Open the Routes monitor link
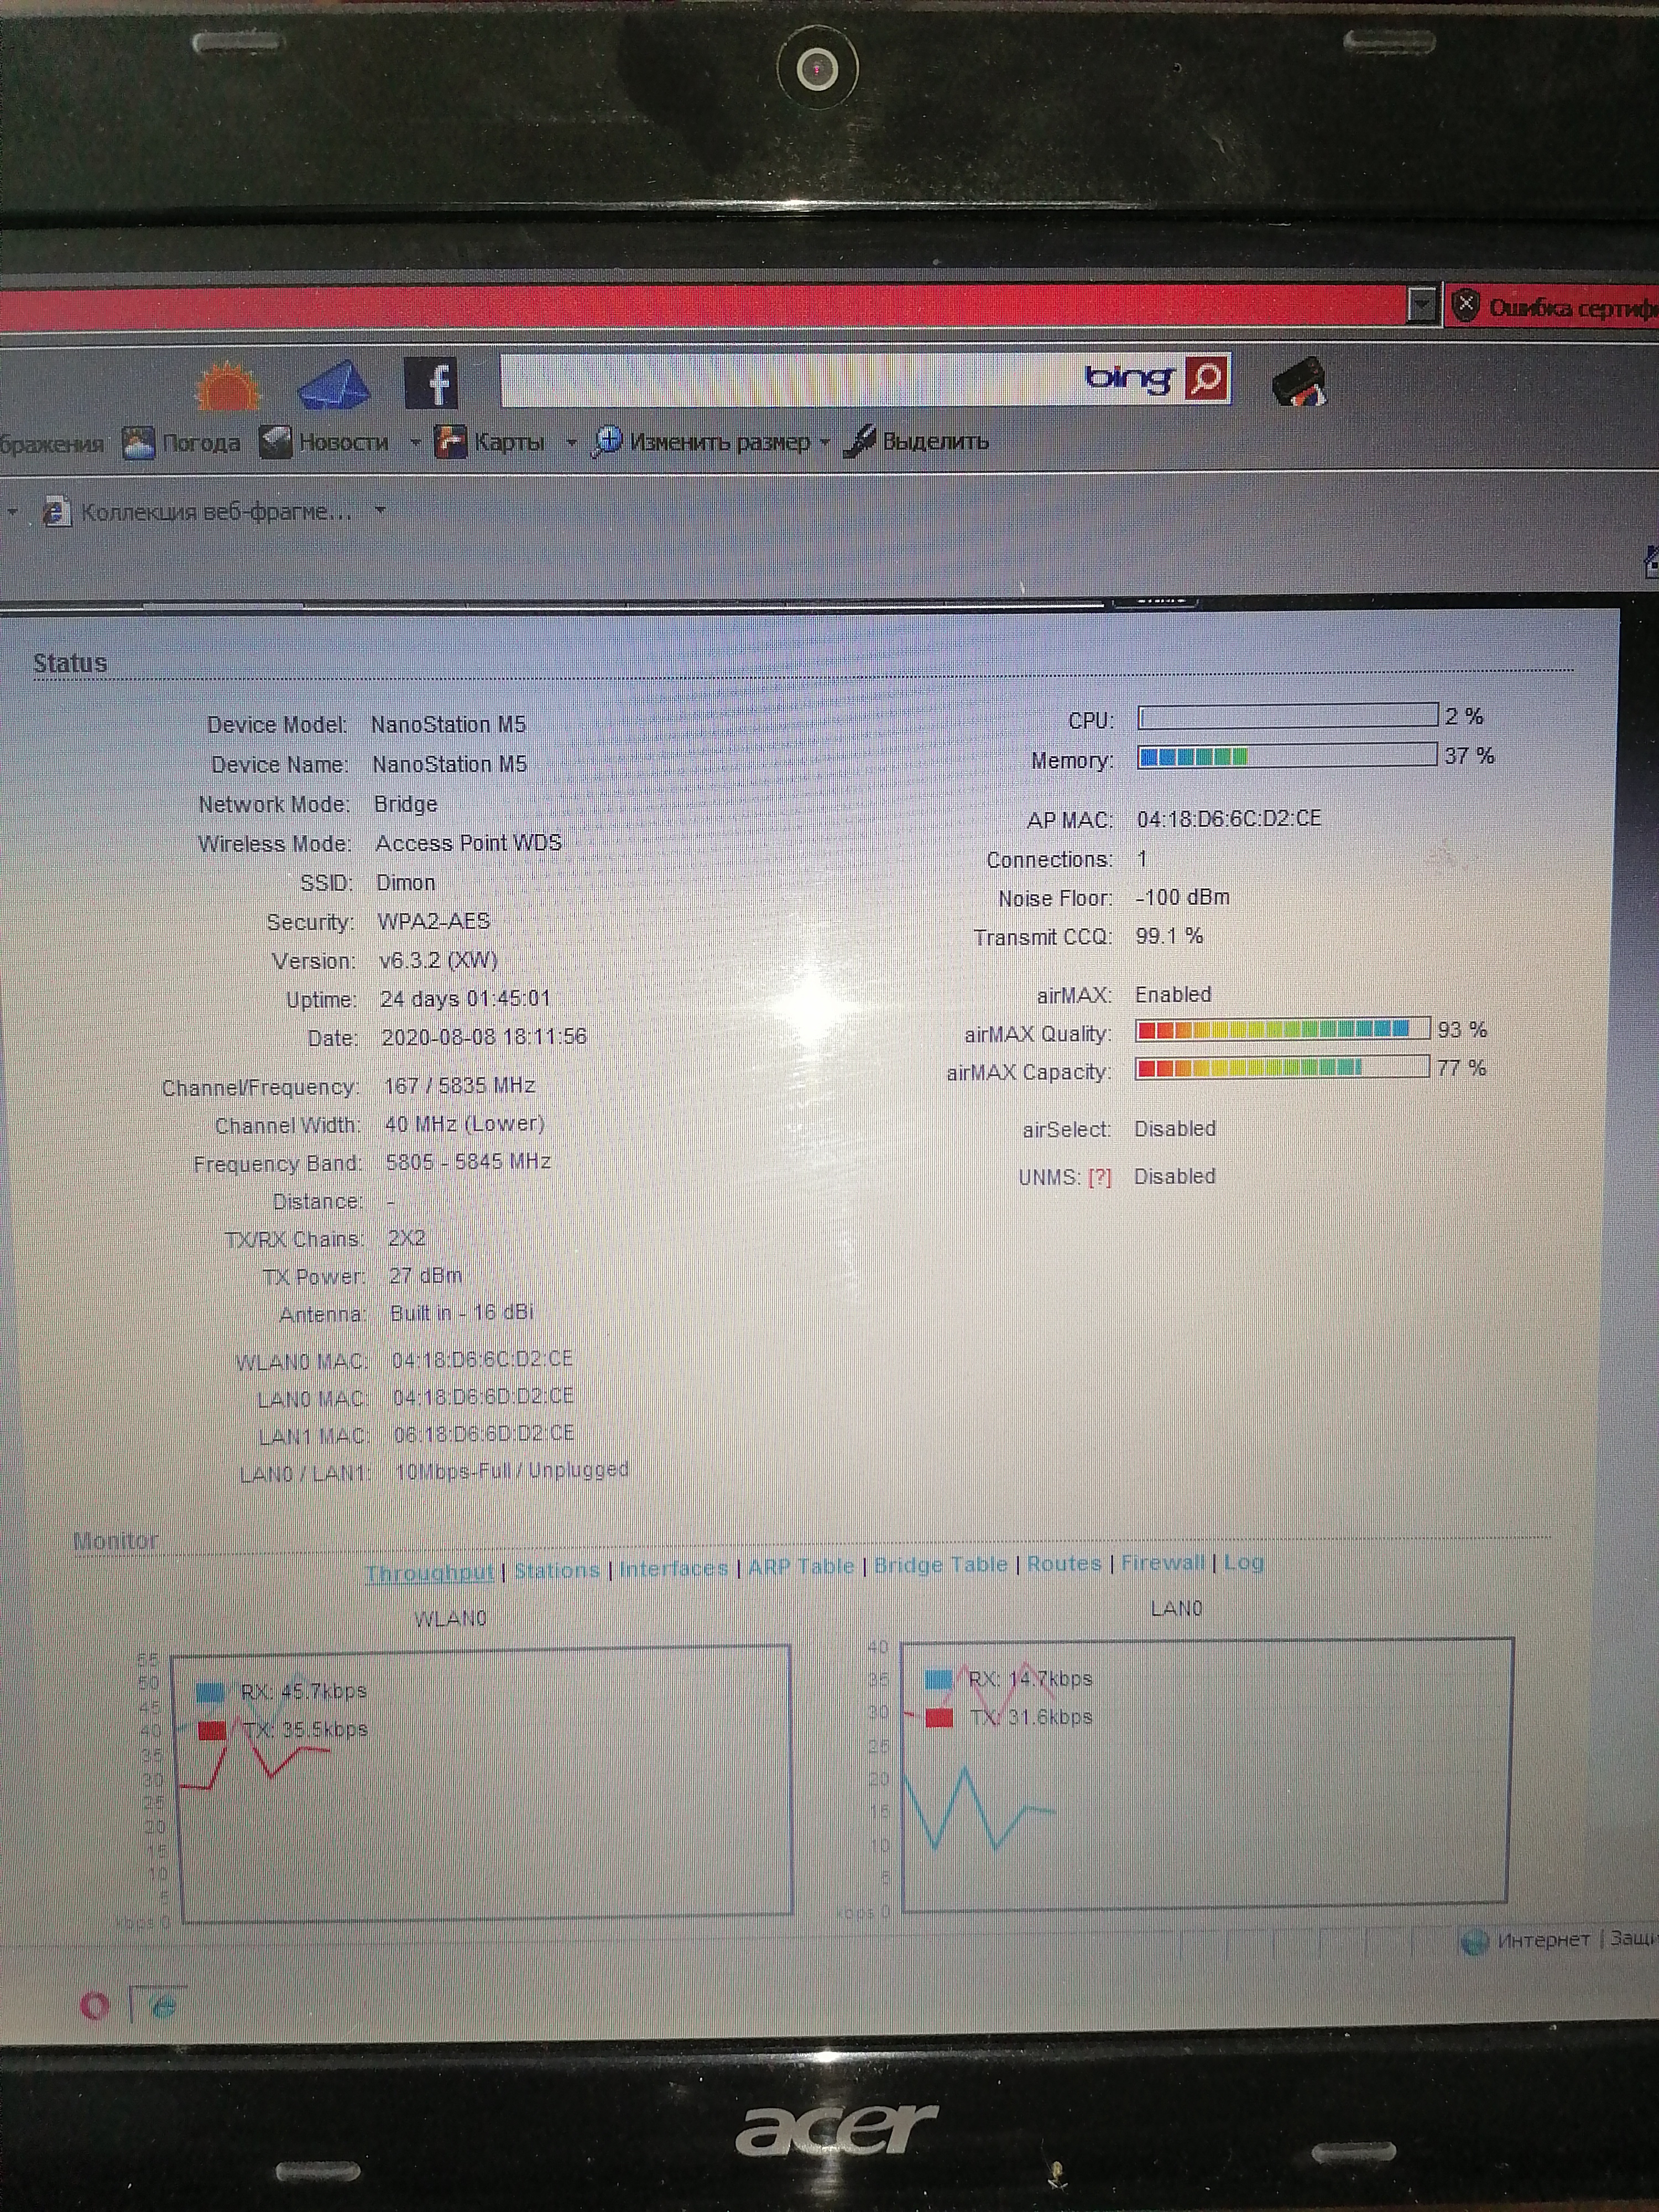1659x2212 pixels. pyautogui.click(x=1064, y=1564)
